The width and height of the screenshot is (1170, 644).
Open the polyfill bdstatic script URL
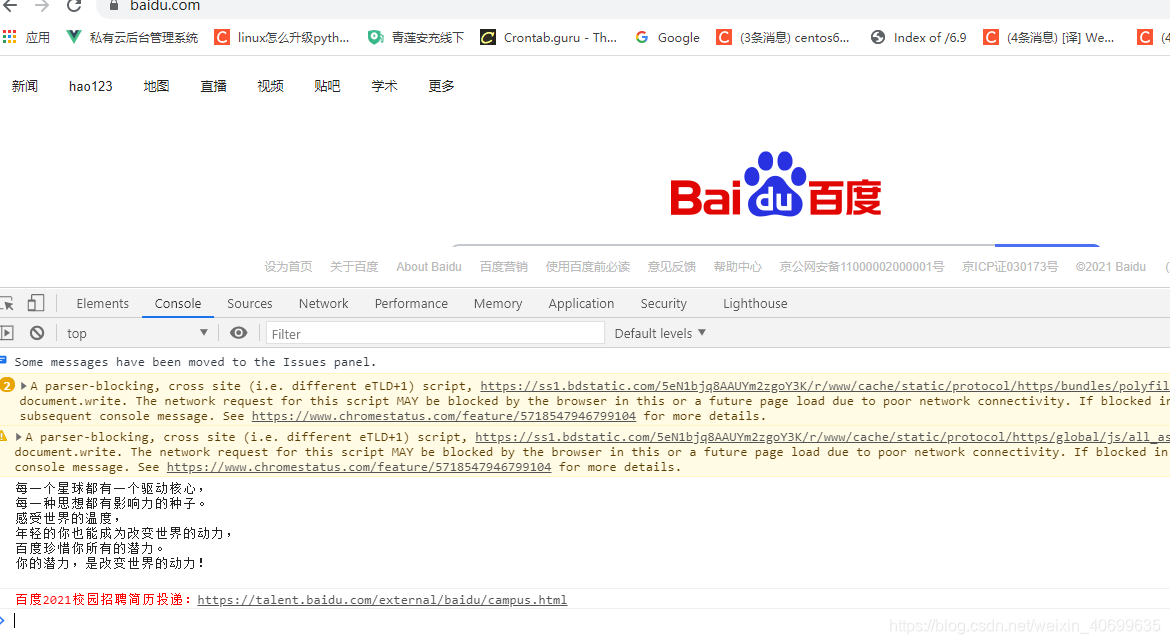pos(825,386)
